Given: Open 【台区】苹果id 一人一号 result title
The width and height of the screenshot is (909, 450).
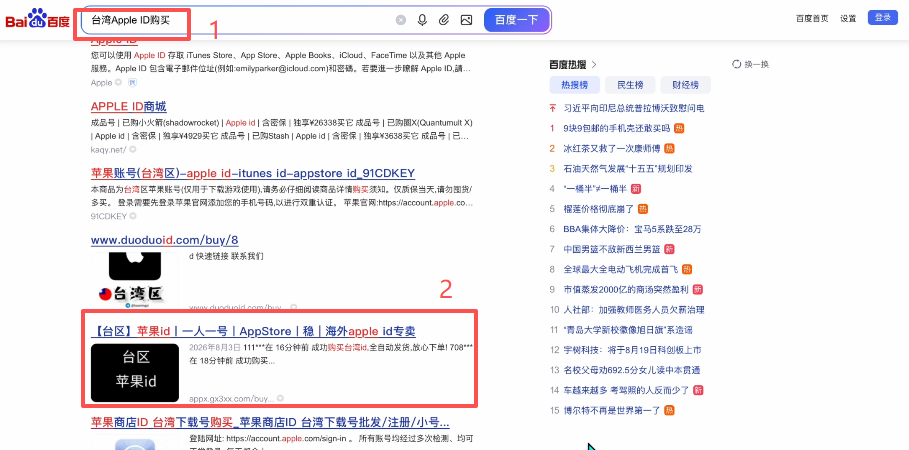Looking at the screenshot, I should pyautogui.click(x=253, y=331).
